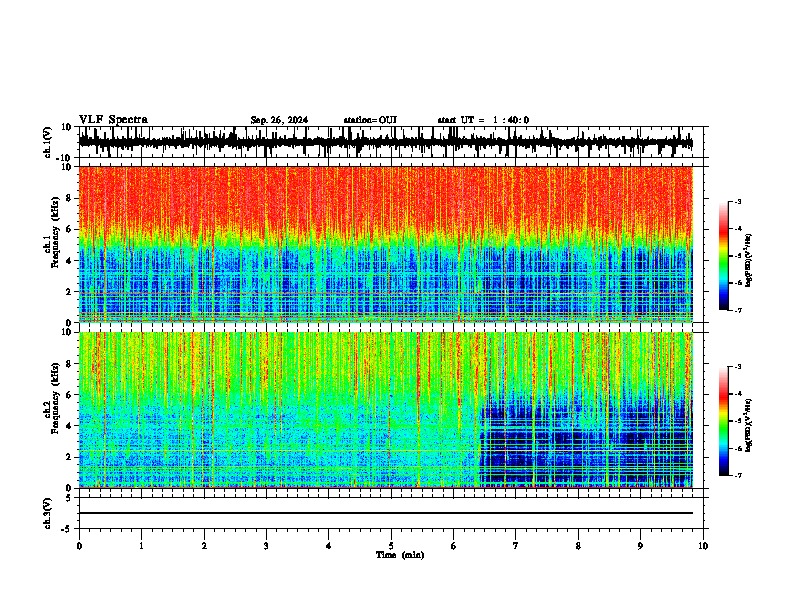Click the last time tick label "10"
The height and width of the screenshot is (612, 792).
point(703,546)
